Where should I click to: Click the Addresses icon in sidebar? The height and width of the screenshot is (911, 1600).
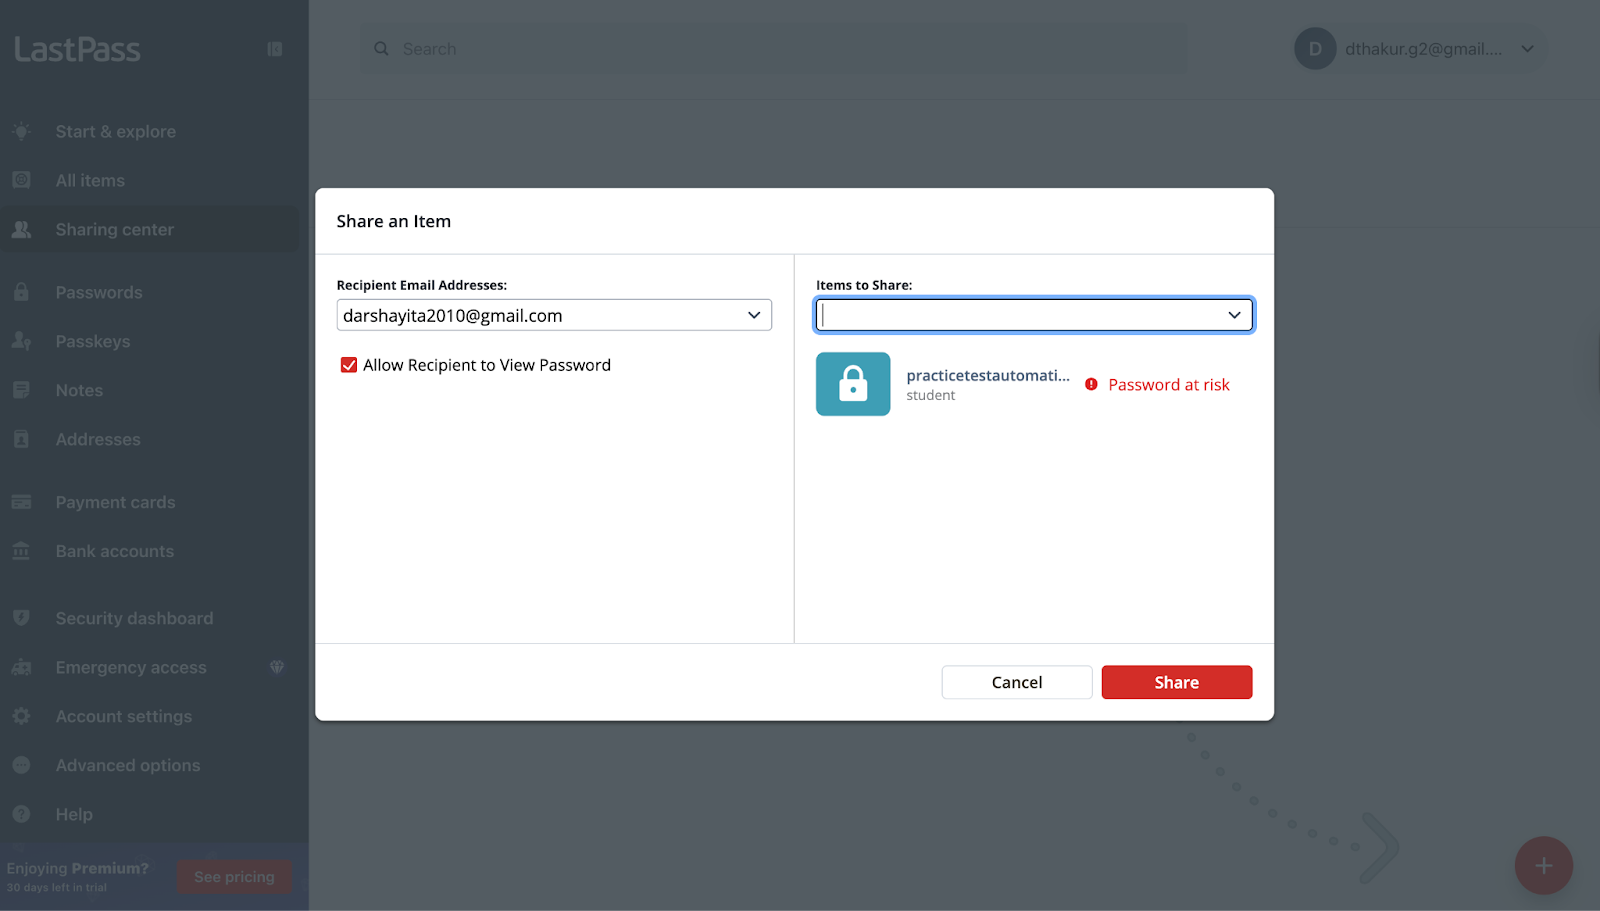[21, 439]
